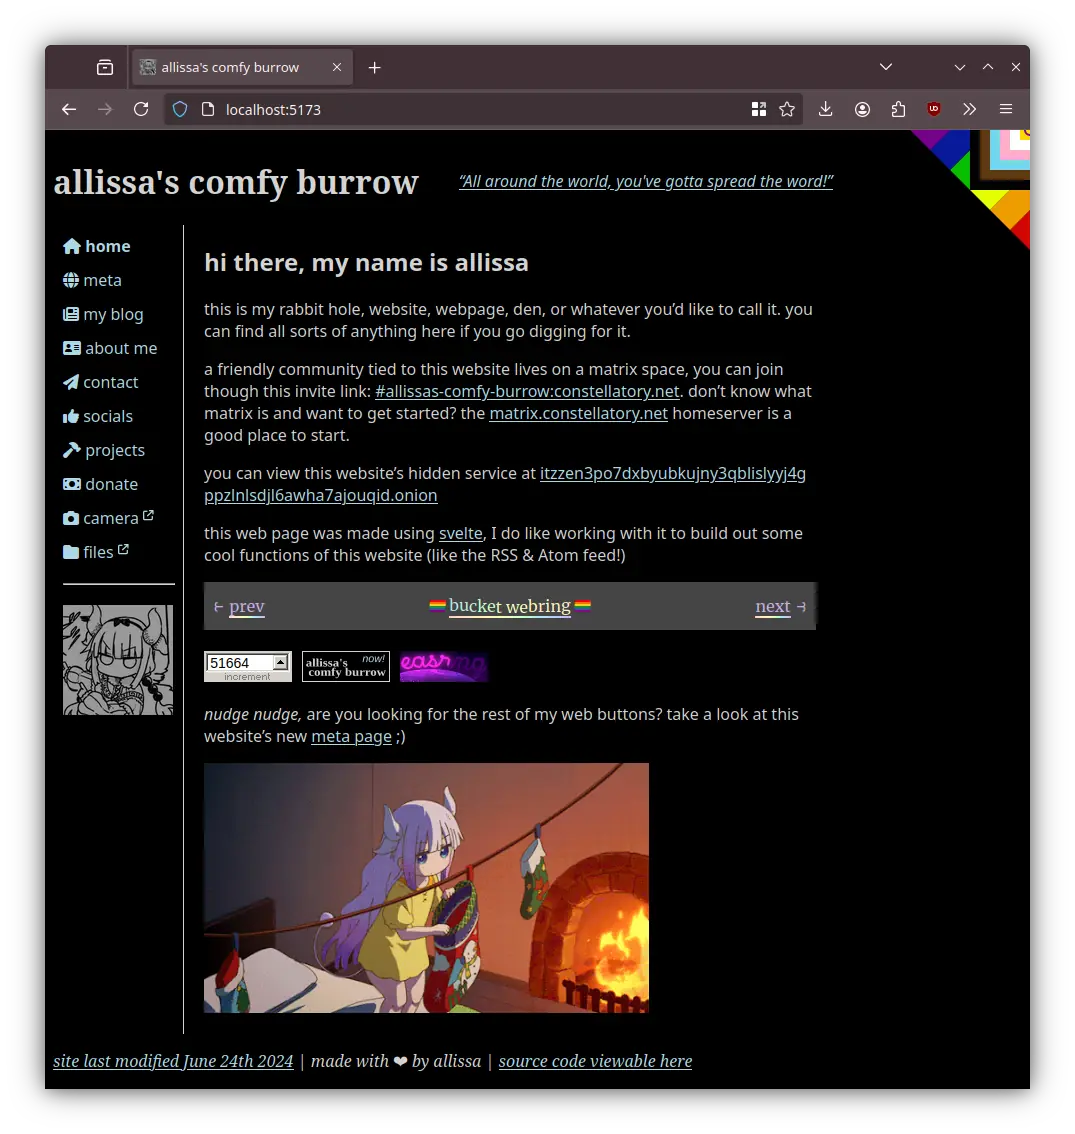Viewport: 1075px width, 1134px height.
Task: Open source code viewable here link
Action: [595, 1061]
